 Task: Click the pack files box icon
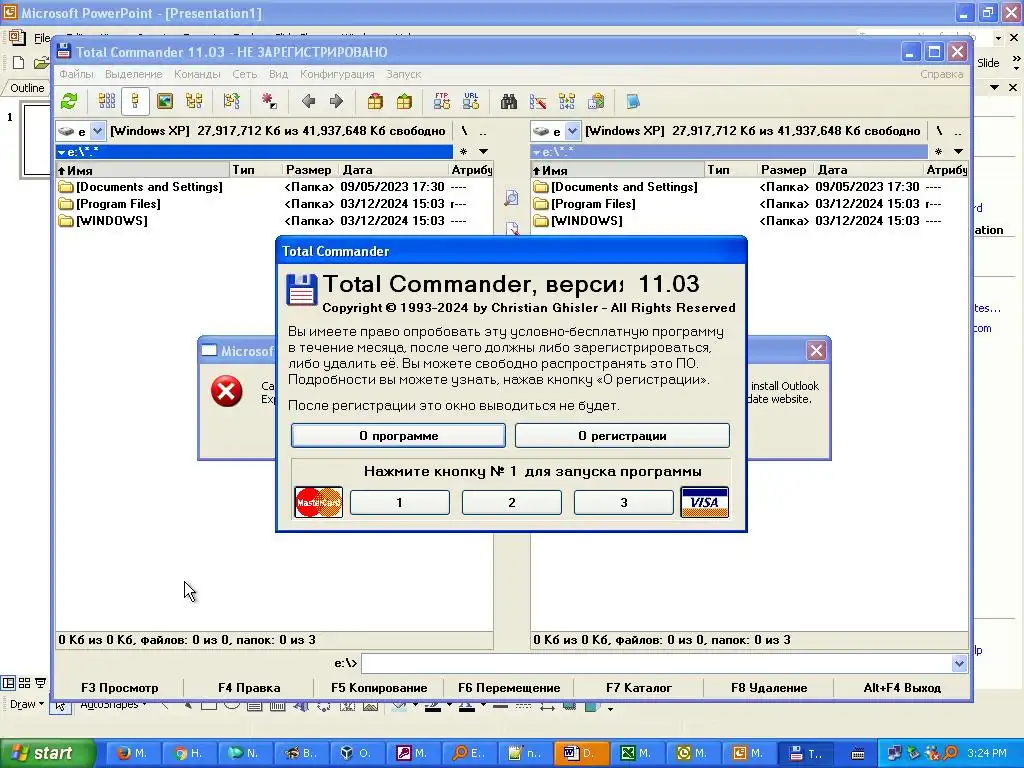point(375,101)
